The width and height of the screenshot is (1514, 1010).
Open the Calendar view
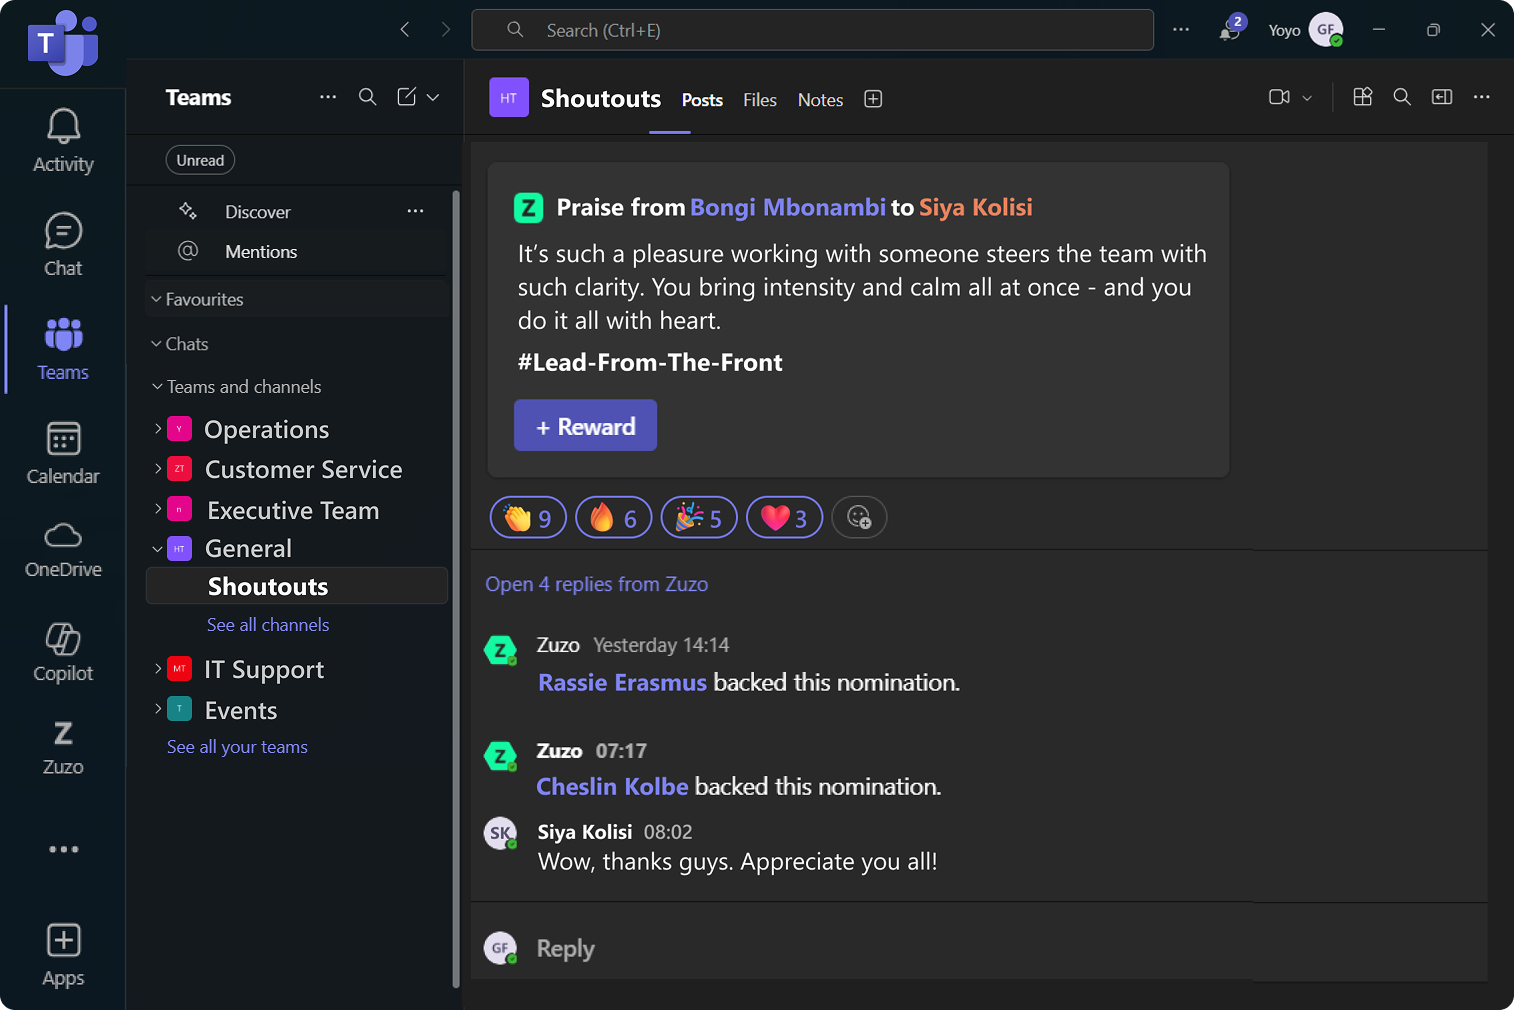click(63, 453)
